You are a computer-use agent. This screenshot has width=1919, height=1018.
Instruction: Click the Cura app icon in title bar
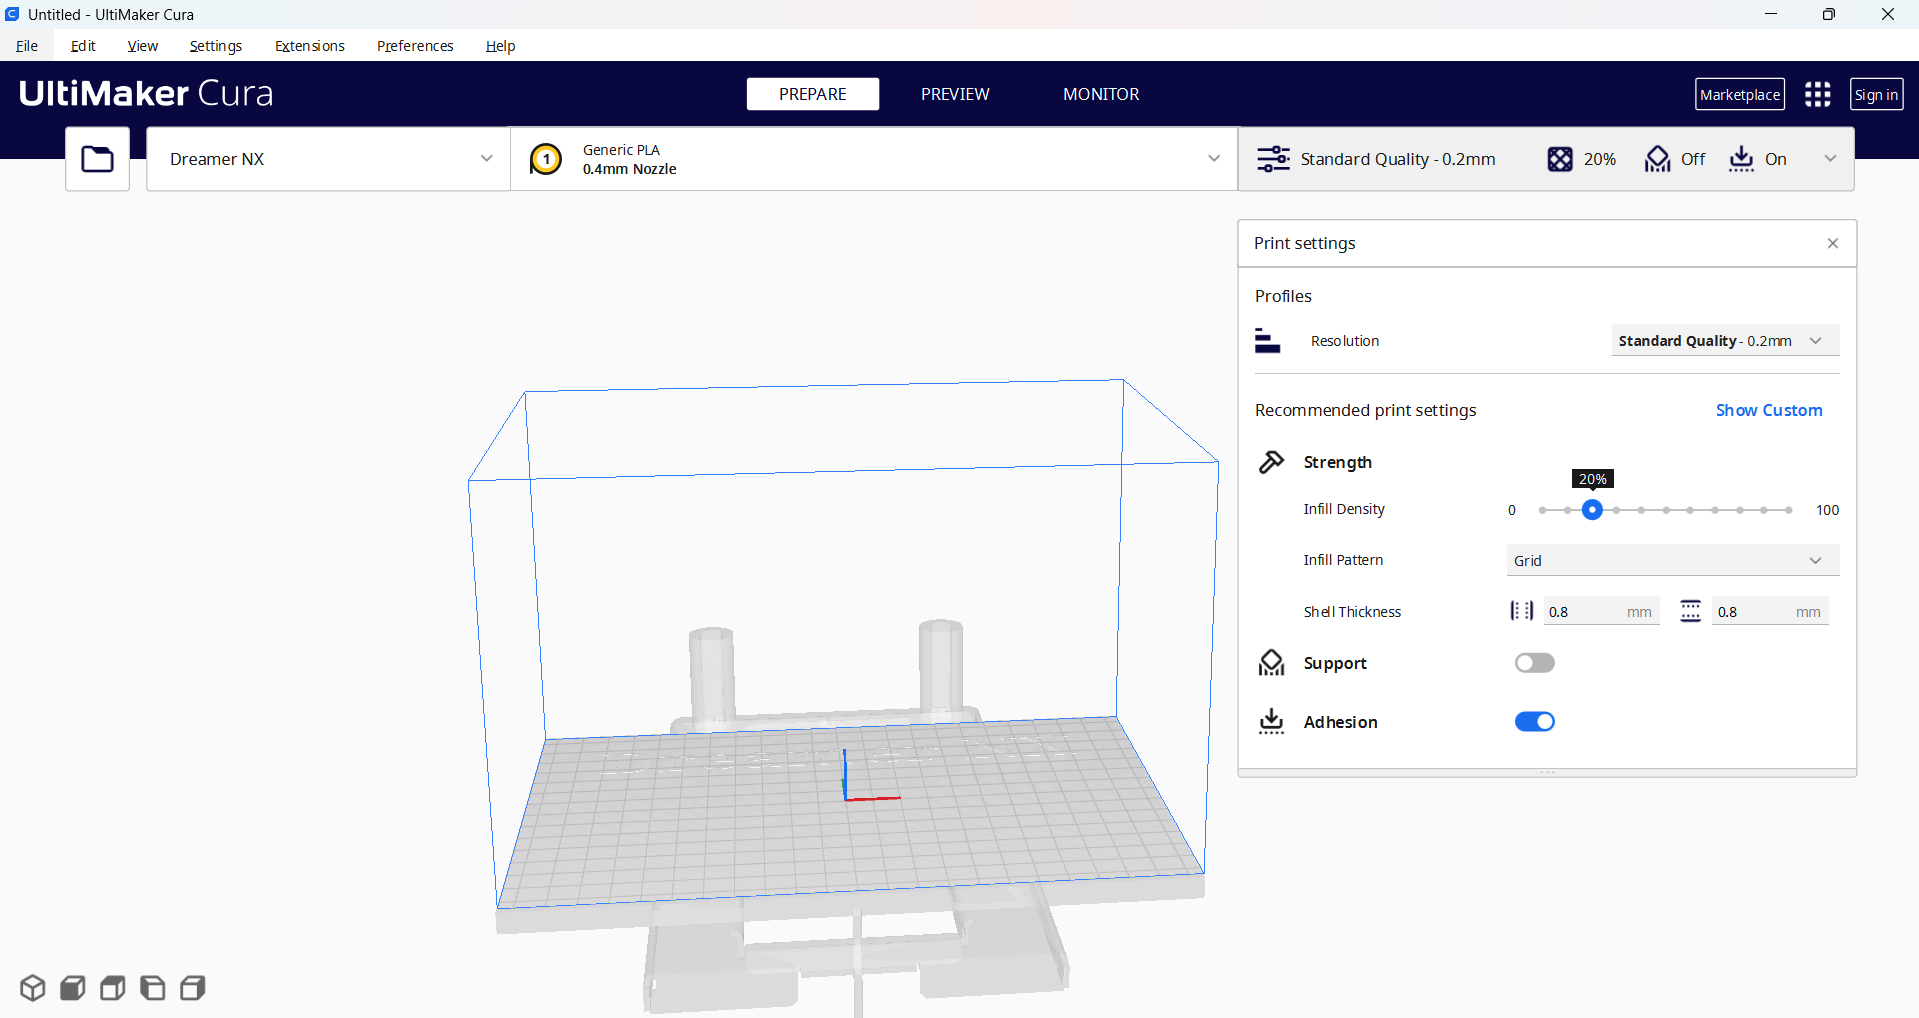click(12, 14)
